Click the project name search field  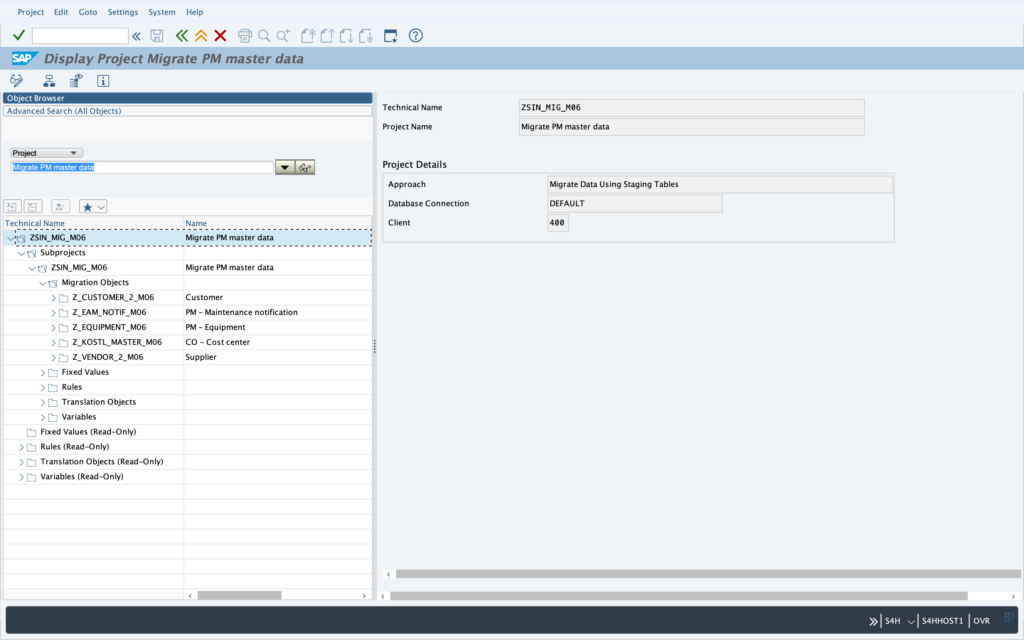pyautogui.click(x=142, y=167)
